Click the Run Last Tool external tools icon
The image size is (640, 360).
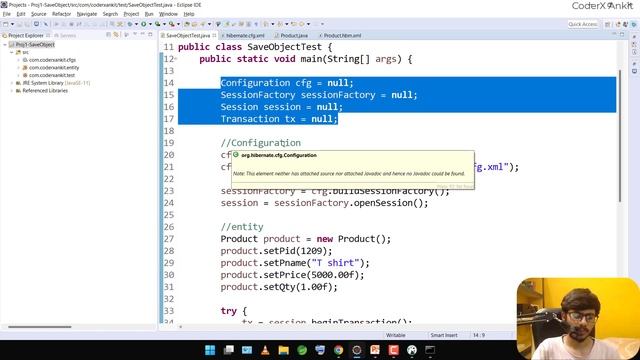point(171,24)
